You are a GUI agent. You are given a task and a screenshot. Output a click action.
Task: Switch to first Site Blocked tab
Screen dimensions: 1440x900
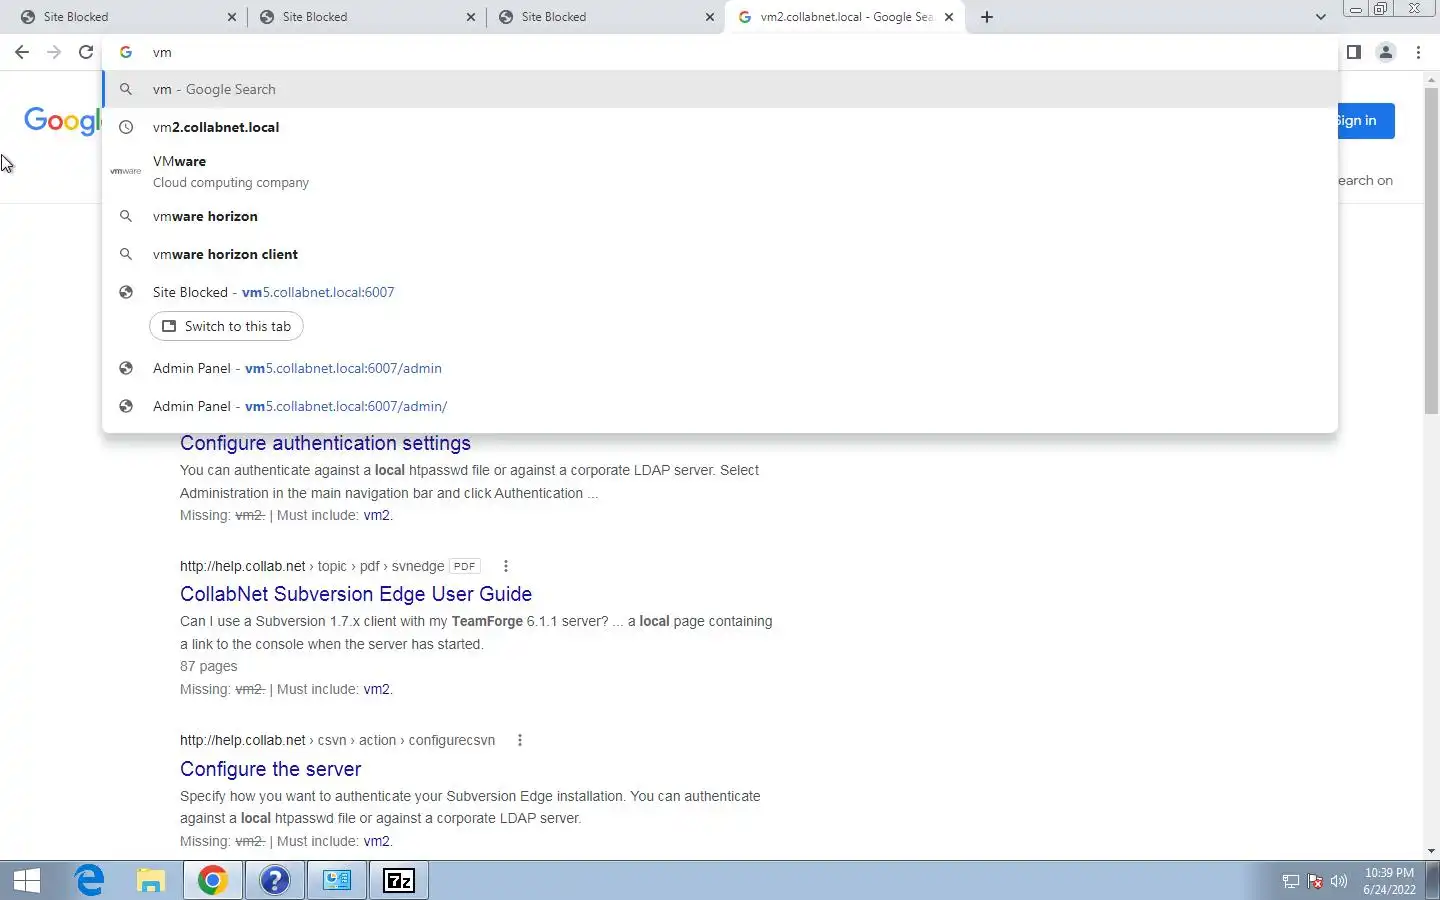pyautogui.click(x=125, y=17)
